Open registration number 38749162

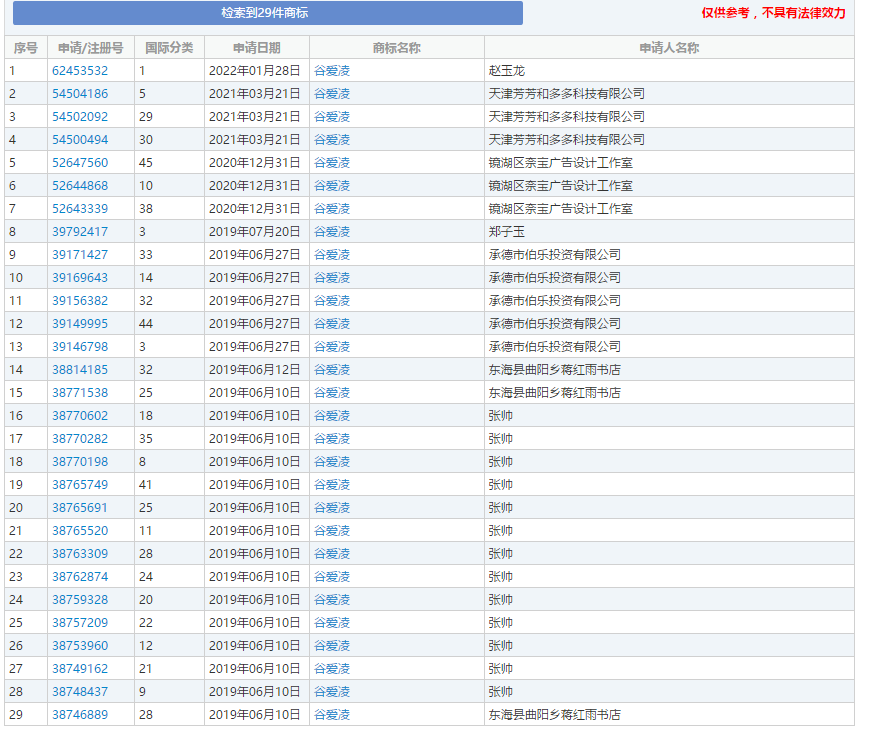[x=80, y=669]
